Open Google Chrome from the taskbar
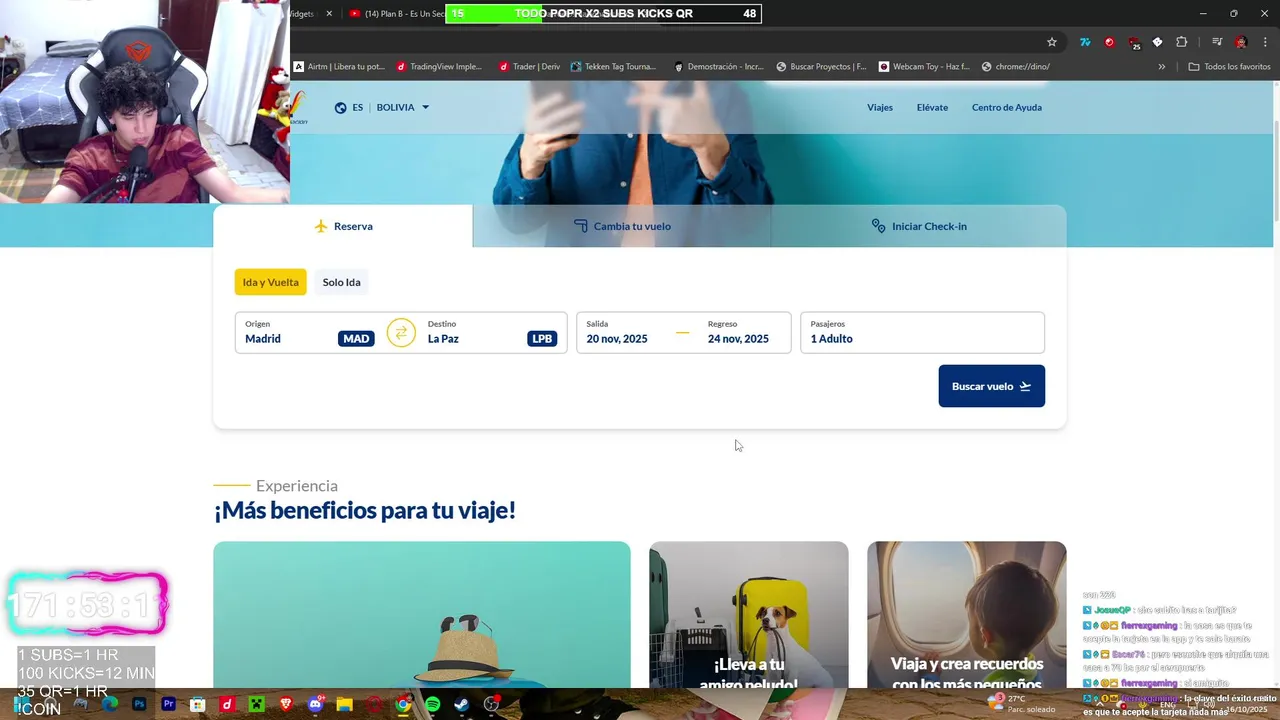1280x720 pixels. click(x=403, y=704)
